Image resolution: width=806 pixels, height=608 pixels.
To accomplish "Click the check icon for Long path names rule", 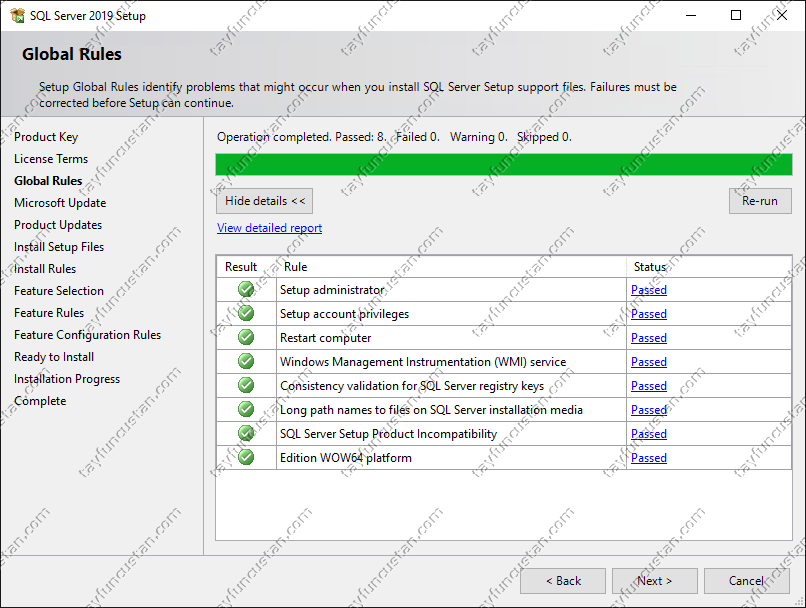I will tap(246, 409).
